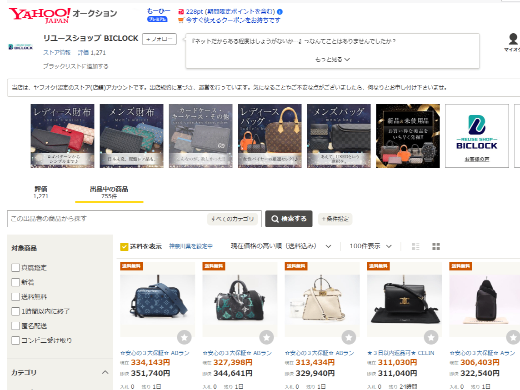Open the prefecture shipping setting link
This screenshot has height=390, width=520.
pos(191,246)
